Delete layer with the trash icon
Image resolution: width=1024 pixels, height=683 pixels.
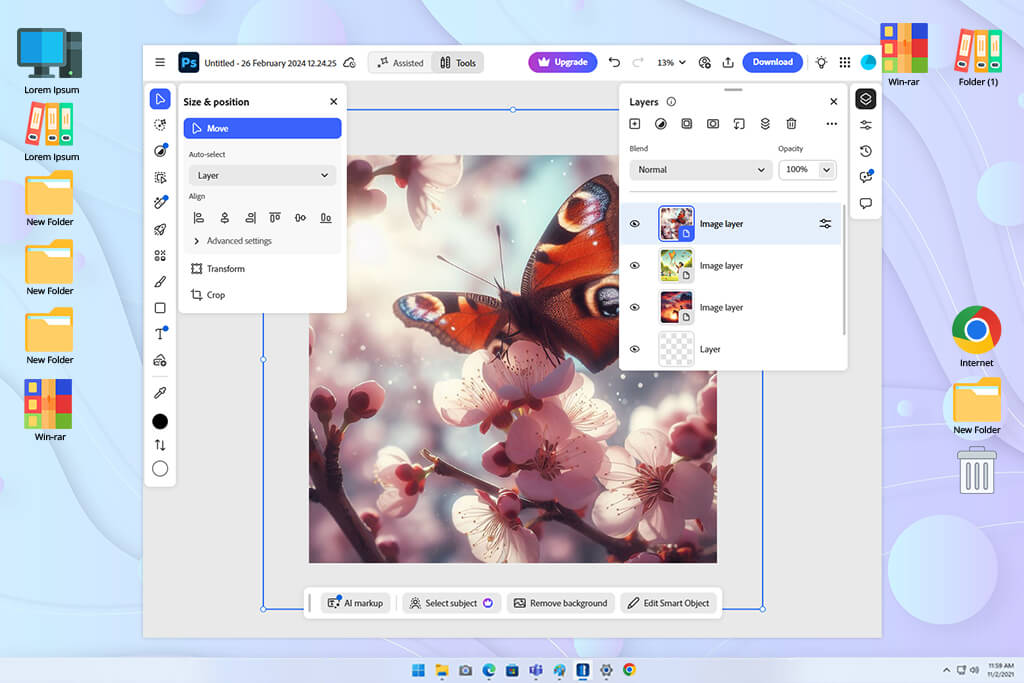pos(791,123)
